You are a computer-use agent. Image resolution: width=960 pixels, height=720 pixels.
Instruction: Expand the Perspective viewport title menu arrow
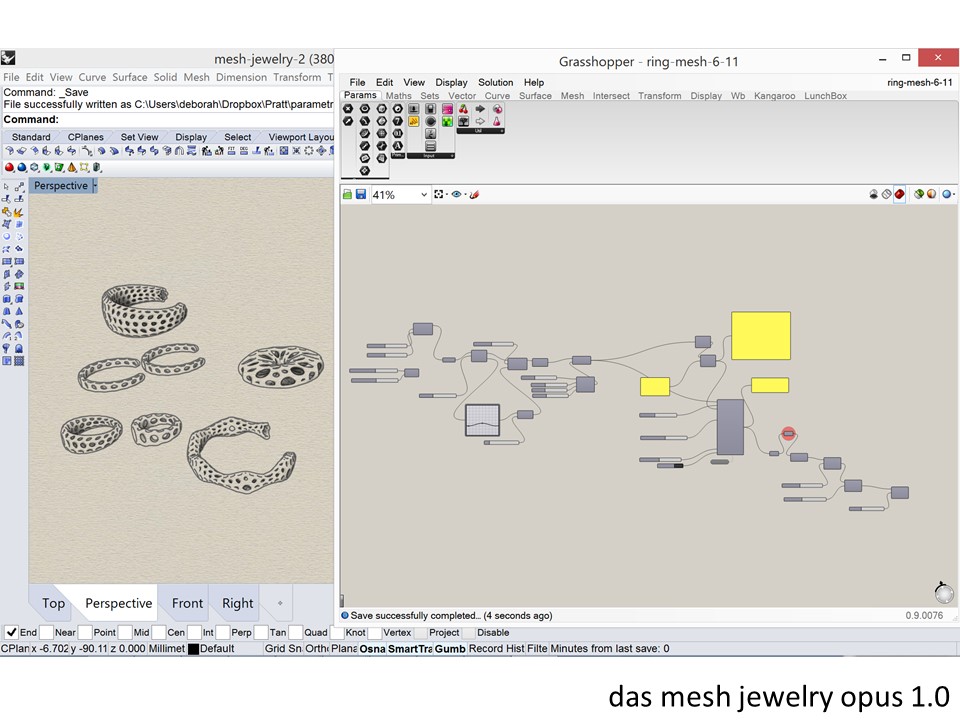(x=95, y=186)
